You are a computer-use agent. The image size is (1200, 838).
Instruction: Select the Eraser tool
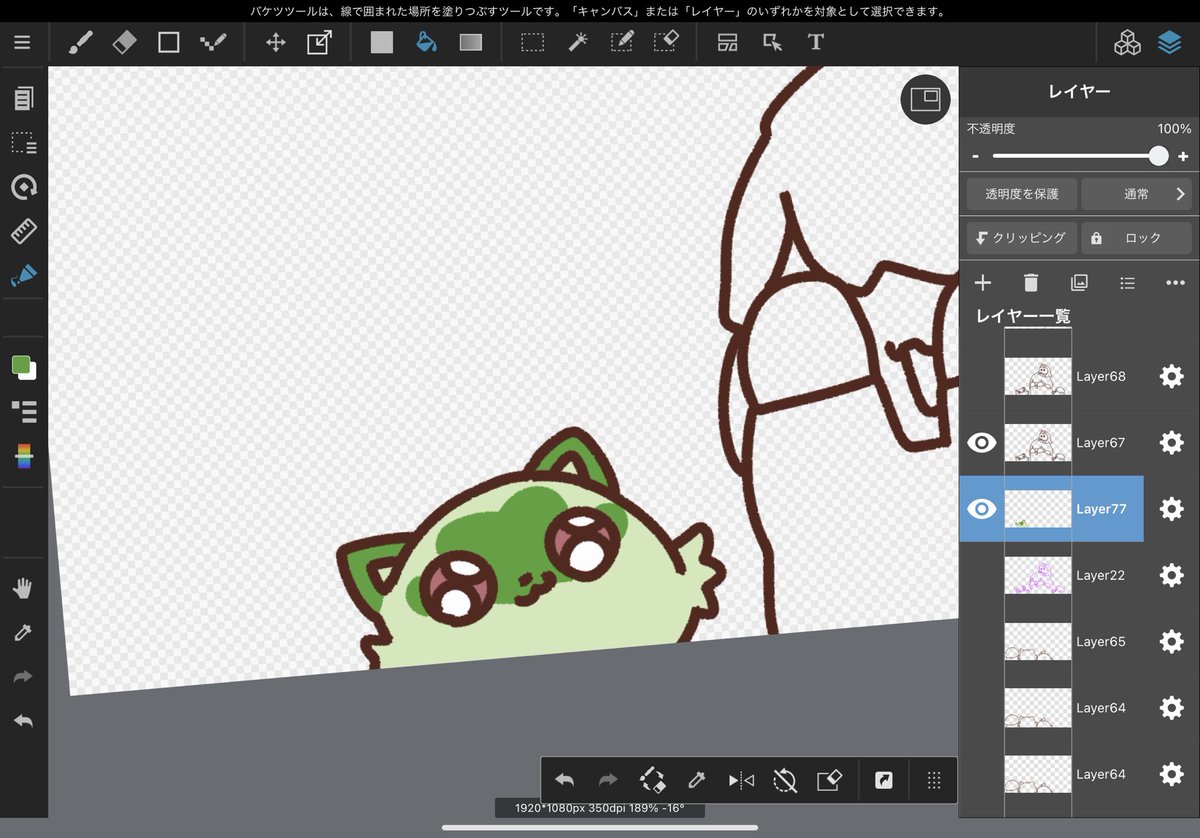coord(124,43)
